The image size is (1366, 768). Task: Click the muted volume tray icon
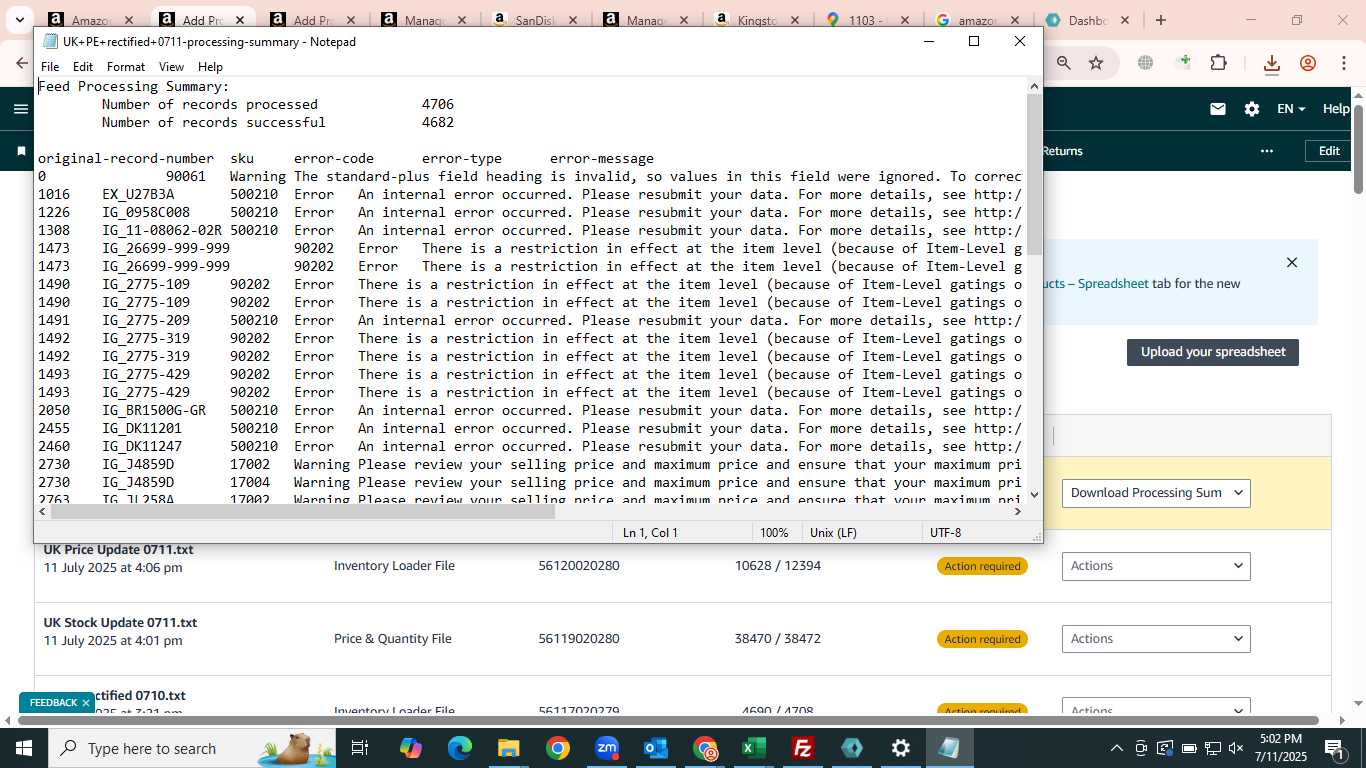pos(1236,748)
